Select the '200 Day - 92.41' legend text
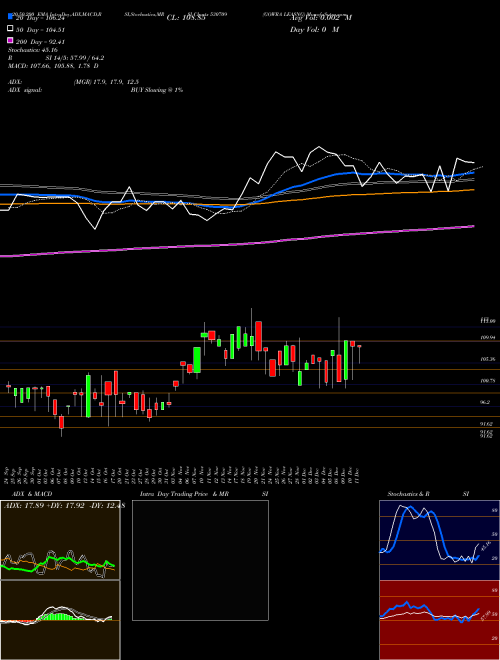500x660 pixels. point(40,42)
